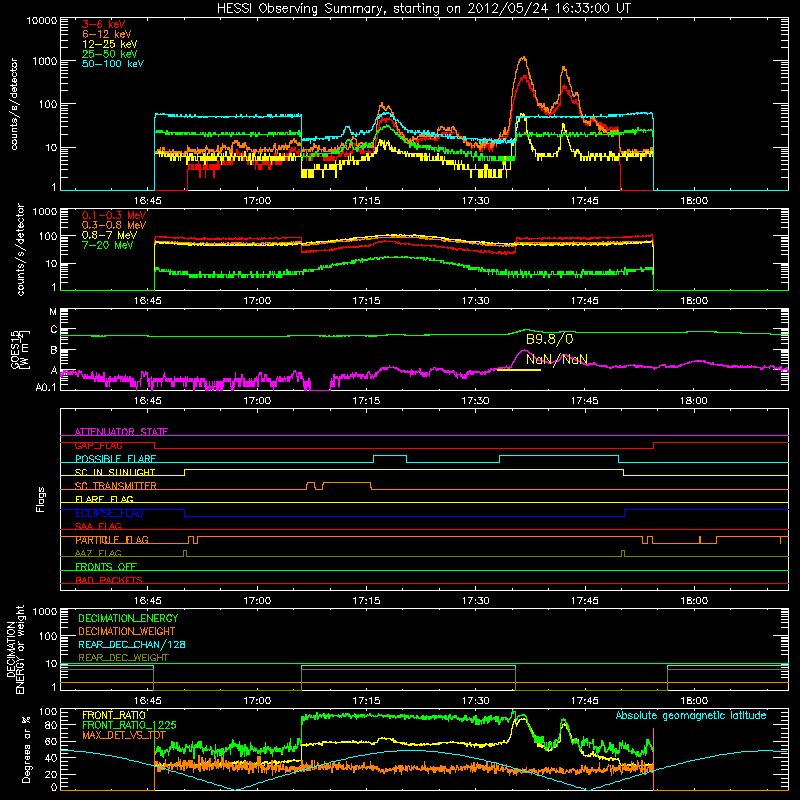Select the 3-6 keV legend label

[104, 24]
